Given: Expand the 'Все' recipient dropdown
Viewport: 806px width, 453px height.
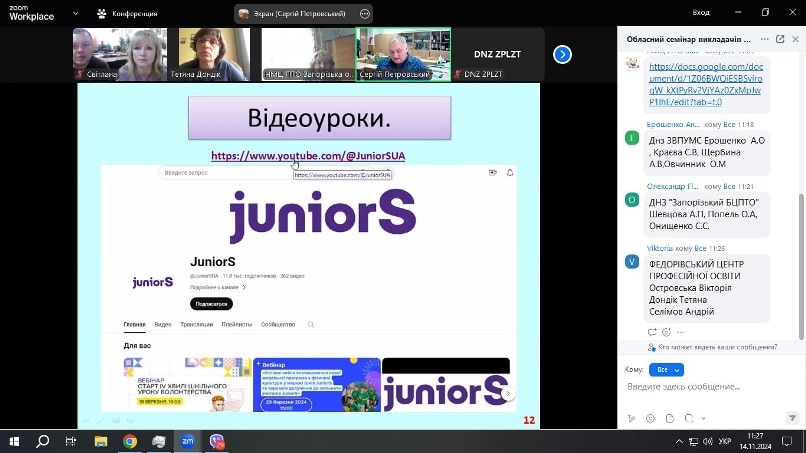Looking at the screenshot, I should tap(666, 370).
